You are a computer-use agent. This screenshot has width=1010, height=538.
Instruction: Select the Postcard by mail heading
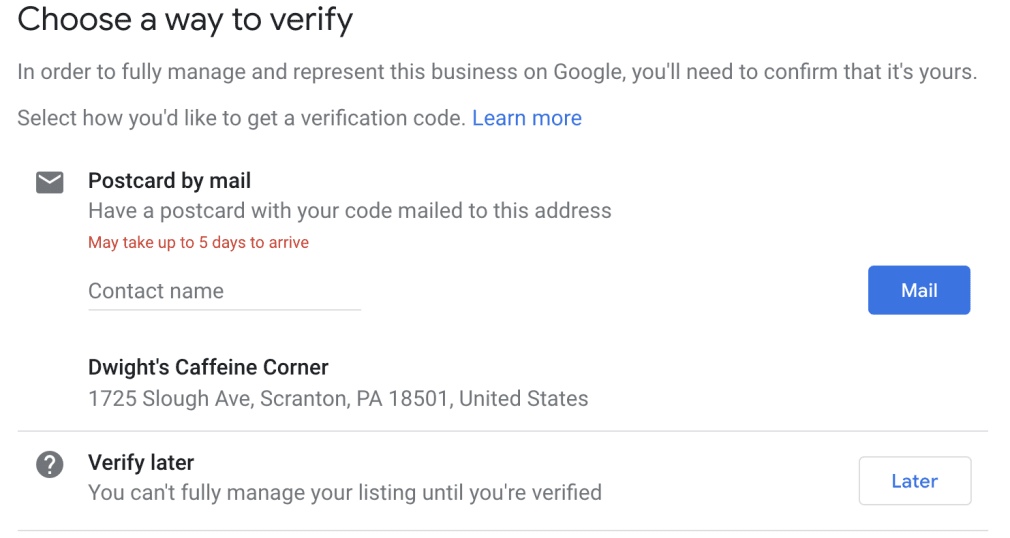click(169, 181)
